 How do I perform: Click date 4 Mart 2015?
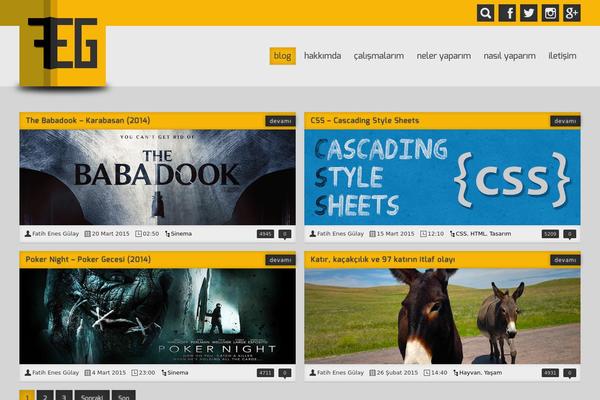point(109,372)
